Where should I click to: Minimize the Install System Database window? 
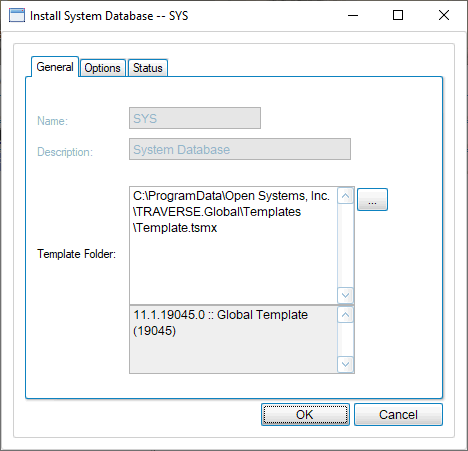[x=353, y=15]
